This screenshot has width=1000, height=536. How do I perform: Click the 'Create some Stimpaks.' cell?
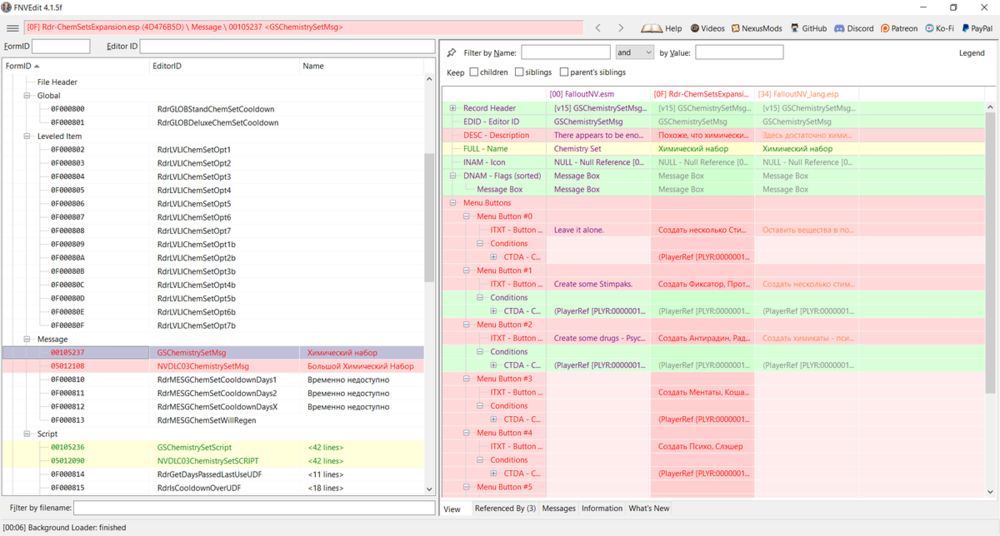pos(598,284)
